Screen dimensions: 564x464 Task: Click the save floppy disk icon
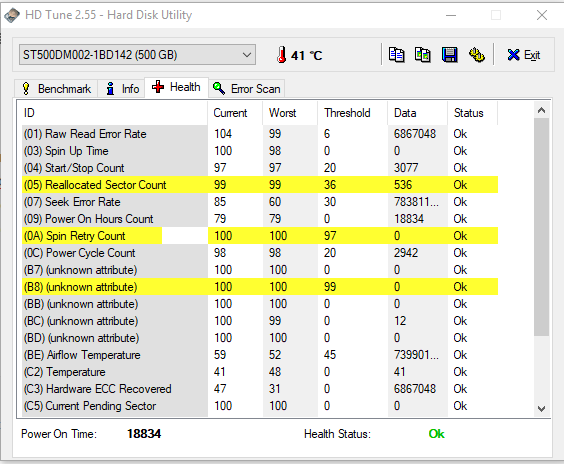pos(450,55)
